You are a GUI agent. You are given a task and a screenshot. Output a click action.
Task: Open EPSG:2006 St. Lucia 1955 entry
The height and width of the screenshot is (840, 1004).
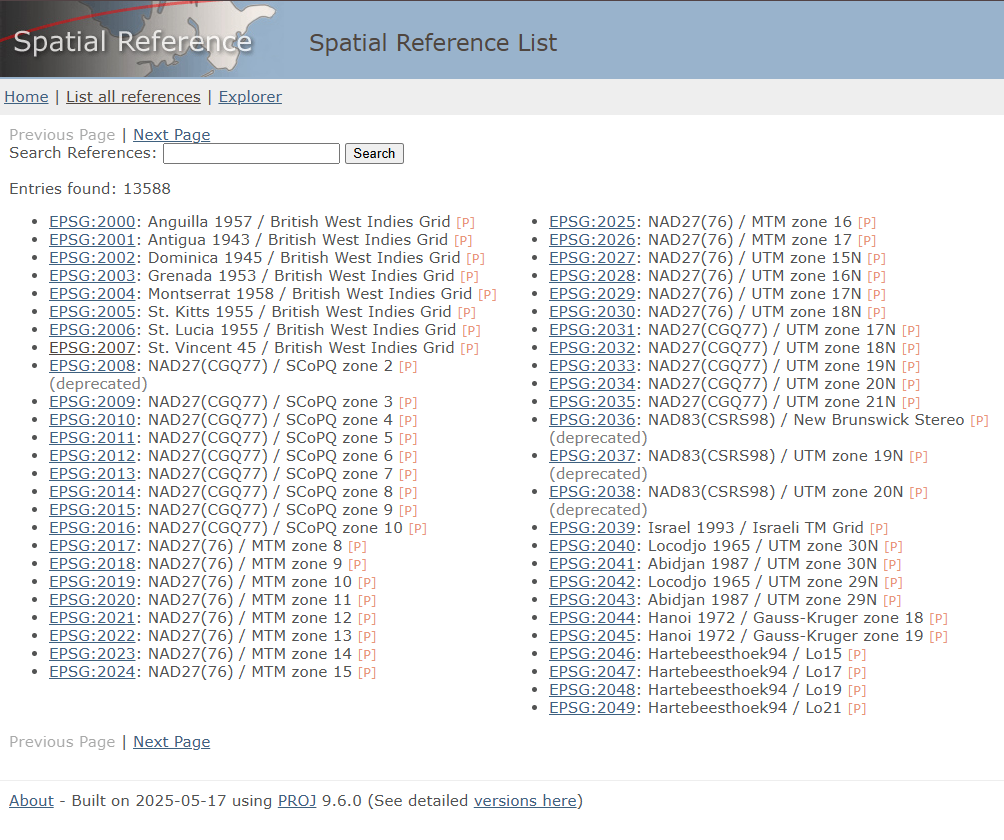pos(92,330)
